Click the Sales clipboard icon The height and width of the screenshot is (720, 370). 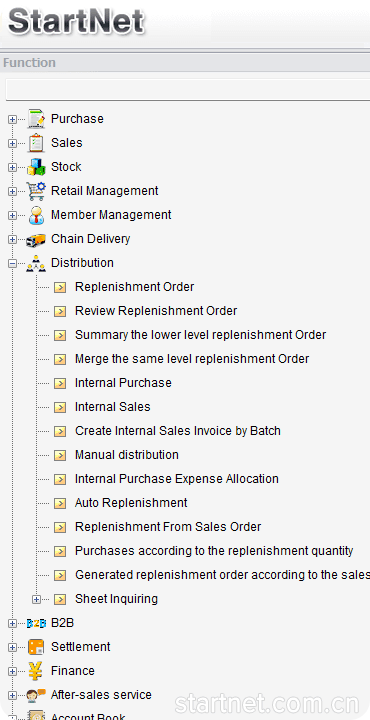[x=36, y=143]
